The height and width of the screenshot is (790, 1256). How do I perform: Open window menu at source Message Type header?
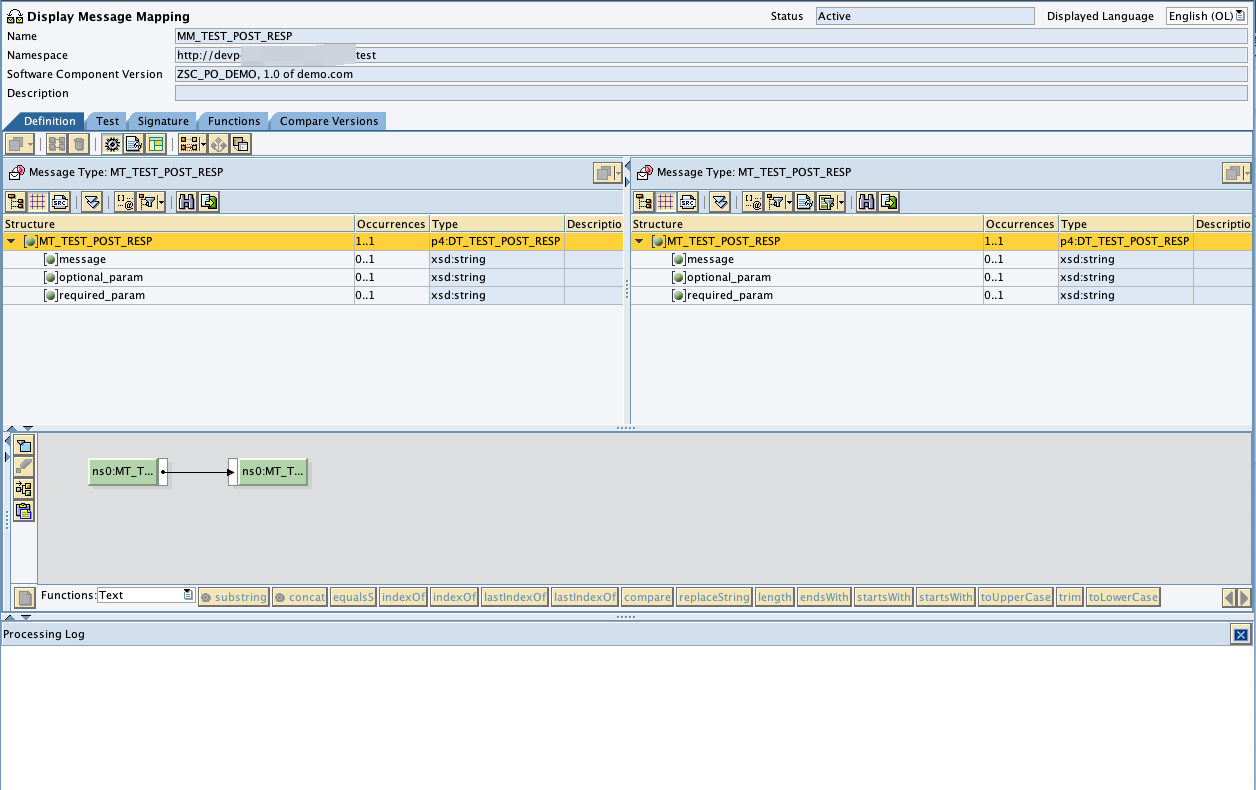coord(606,173)
